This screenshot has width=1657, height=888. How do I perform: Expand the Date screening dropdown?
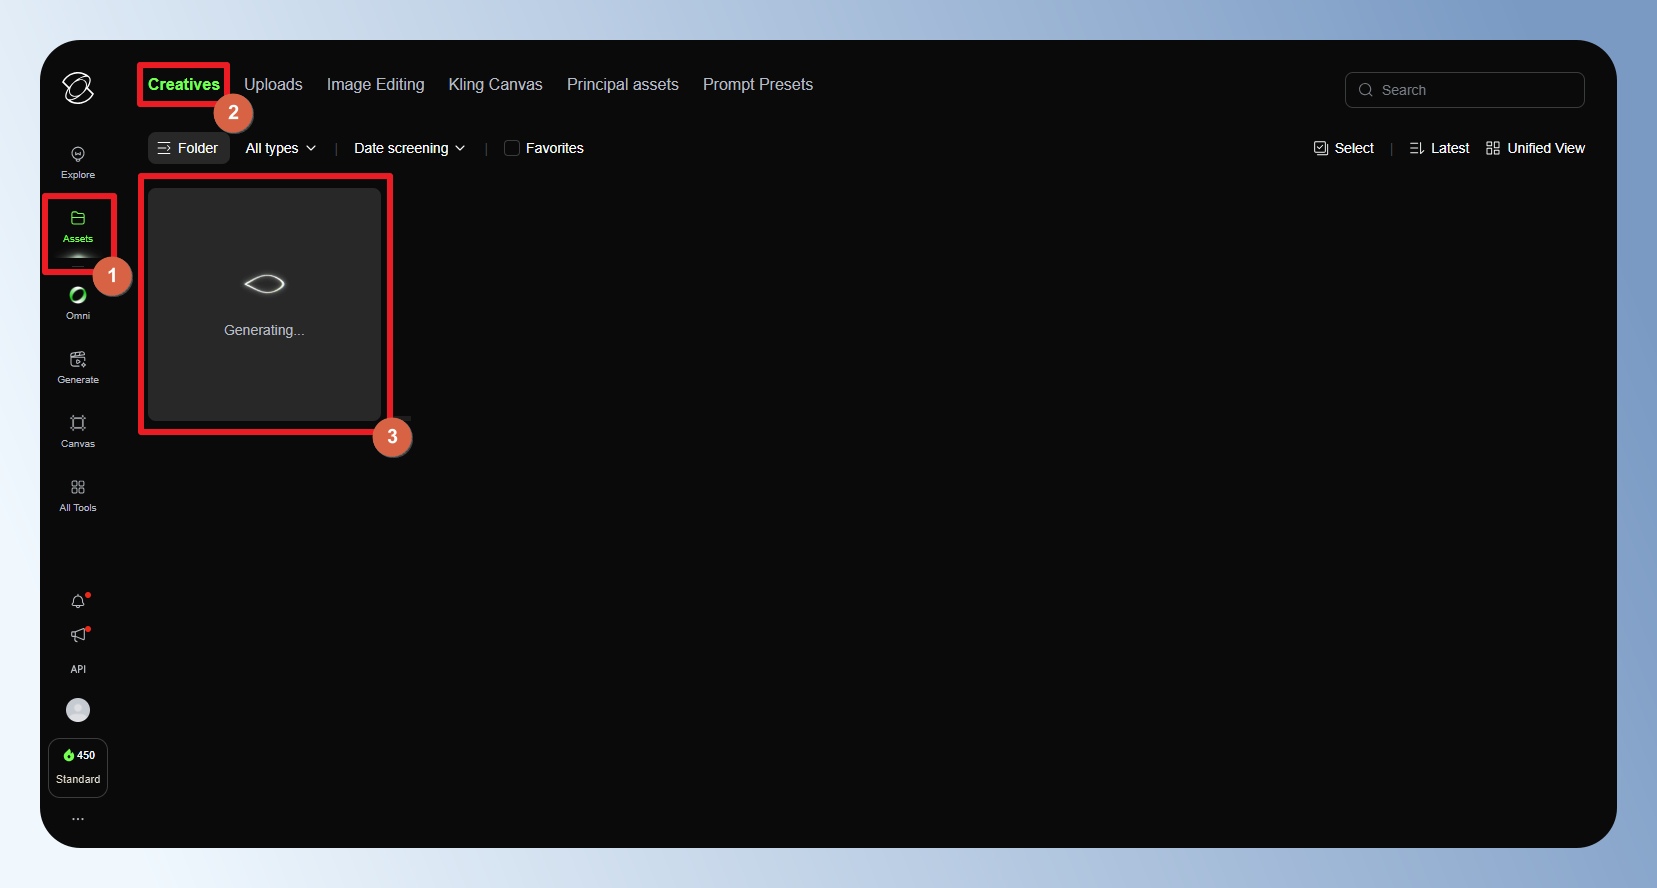[x=409, y=148]
